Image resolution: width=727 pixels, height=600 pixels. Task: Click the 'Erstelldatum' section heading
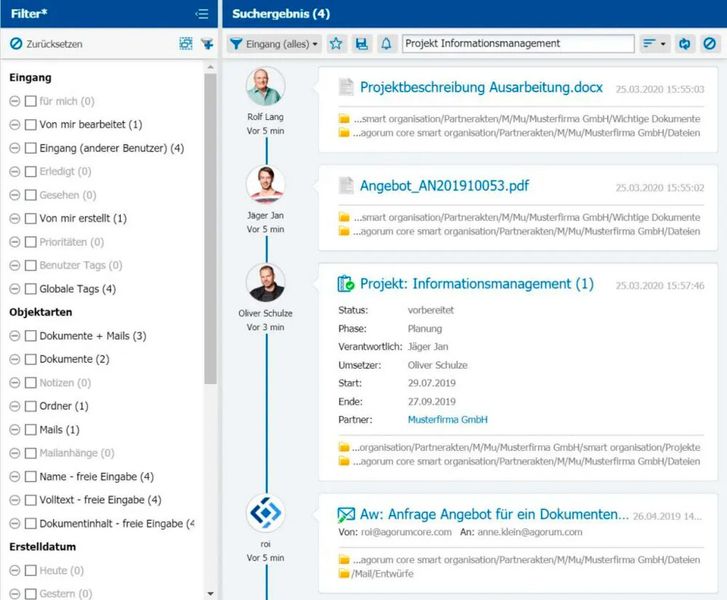click(43, 547)
